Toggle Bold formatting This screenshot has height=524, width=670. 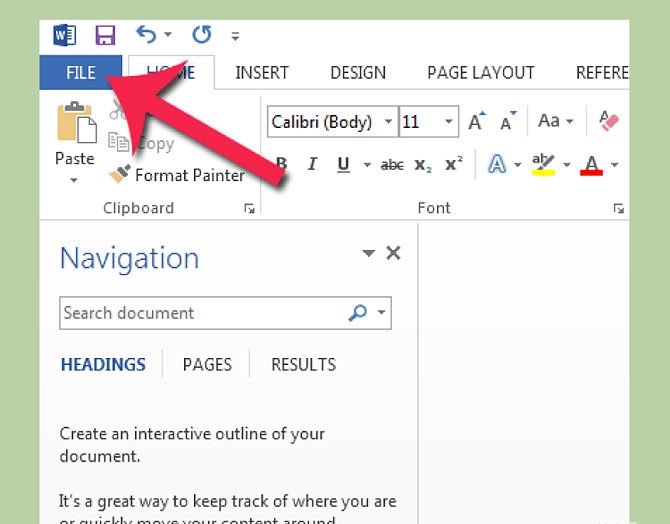click(x=282, y=165)
